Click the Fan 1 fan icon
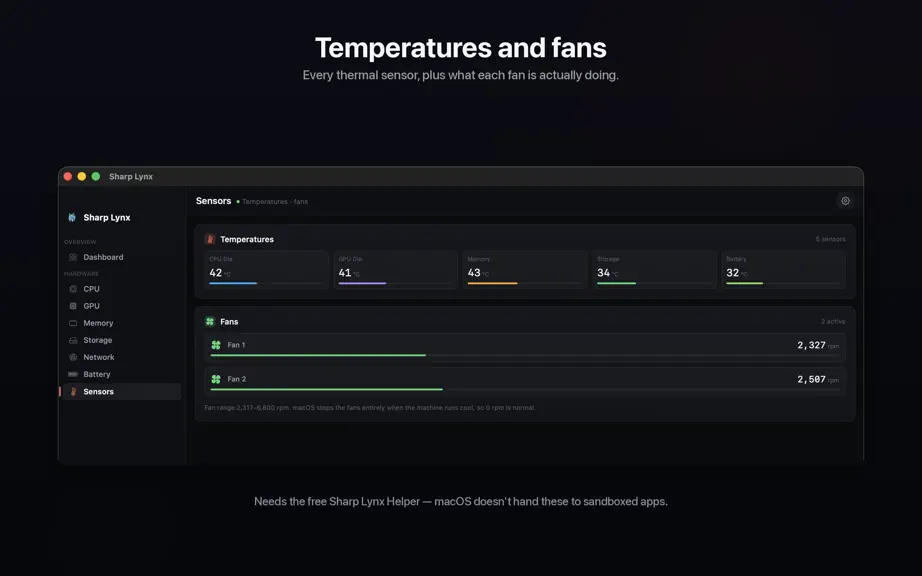Image resolution: width=922 pixels, height=576 pixels. [x=216, y=345]
